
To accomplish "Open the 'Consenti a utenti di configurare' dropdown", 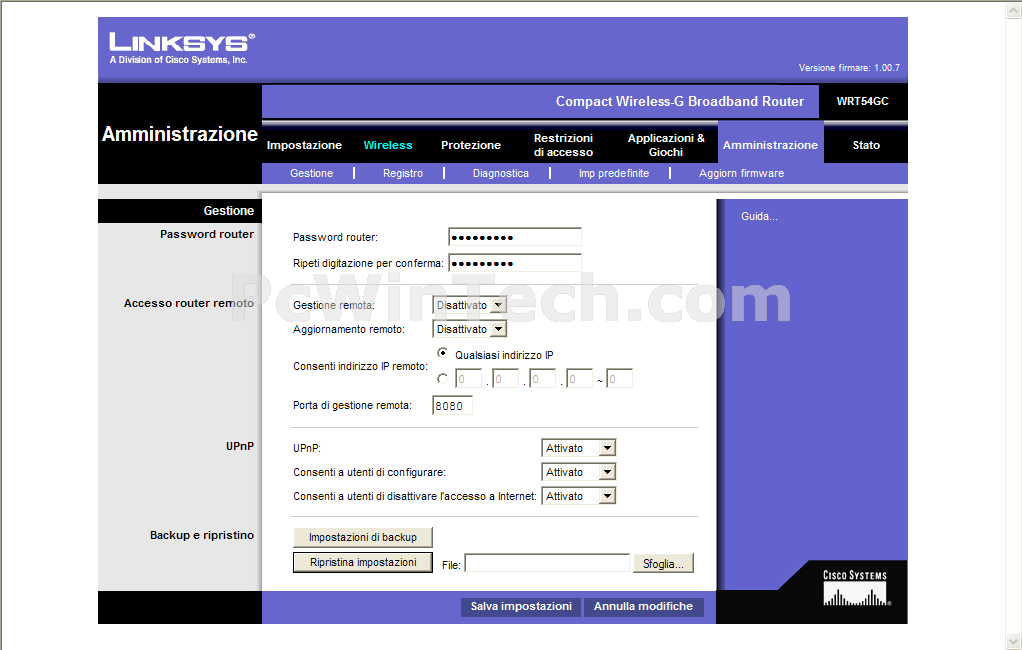I will tap(579, 472).
